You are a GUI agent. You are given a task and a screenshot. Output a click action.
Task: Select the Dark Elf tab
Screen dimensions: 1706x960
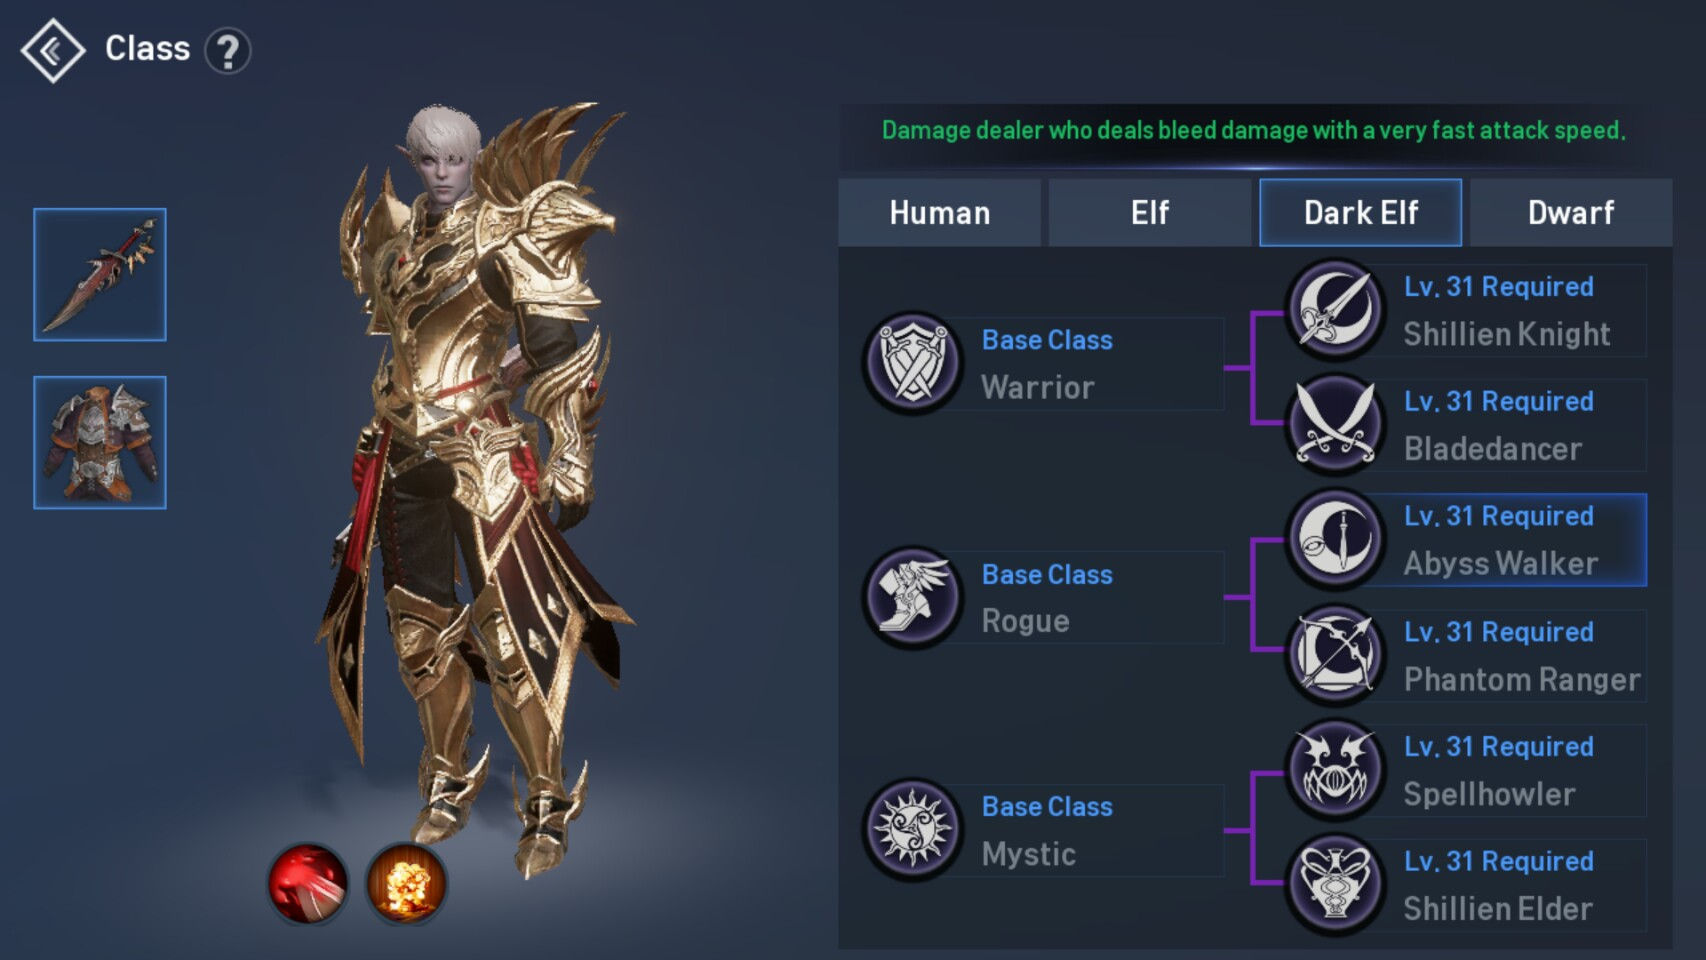click(1360, 213)
